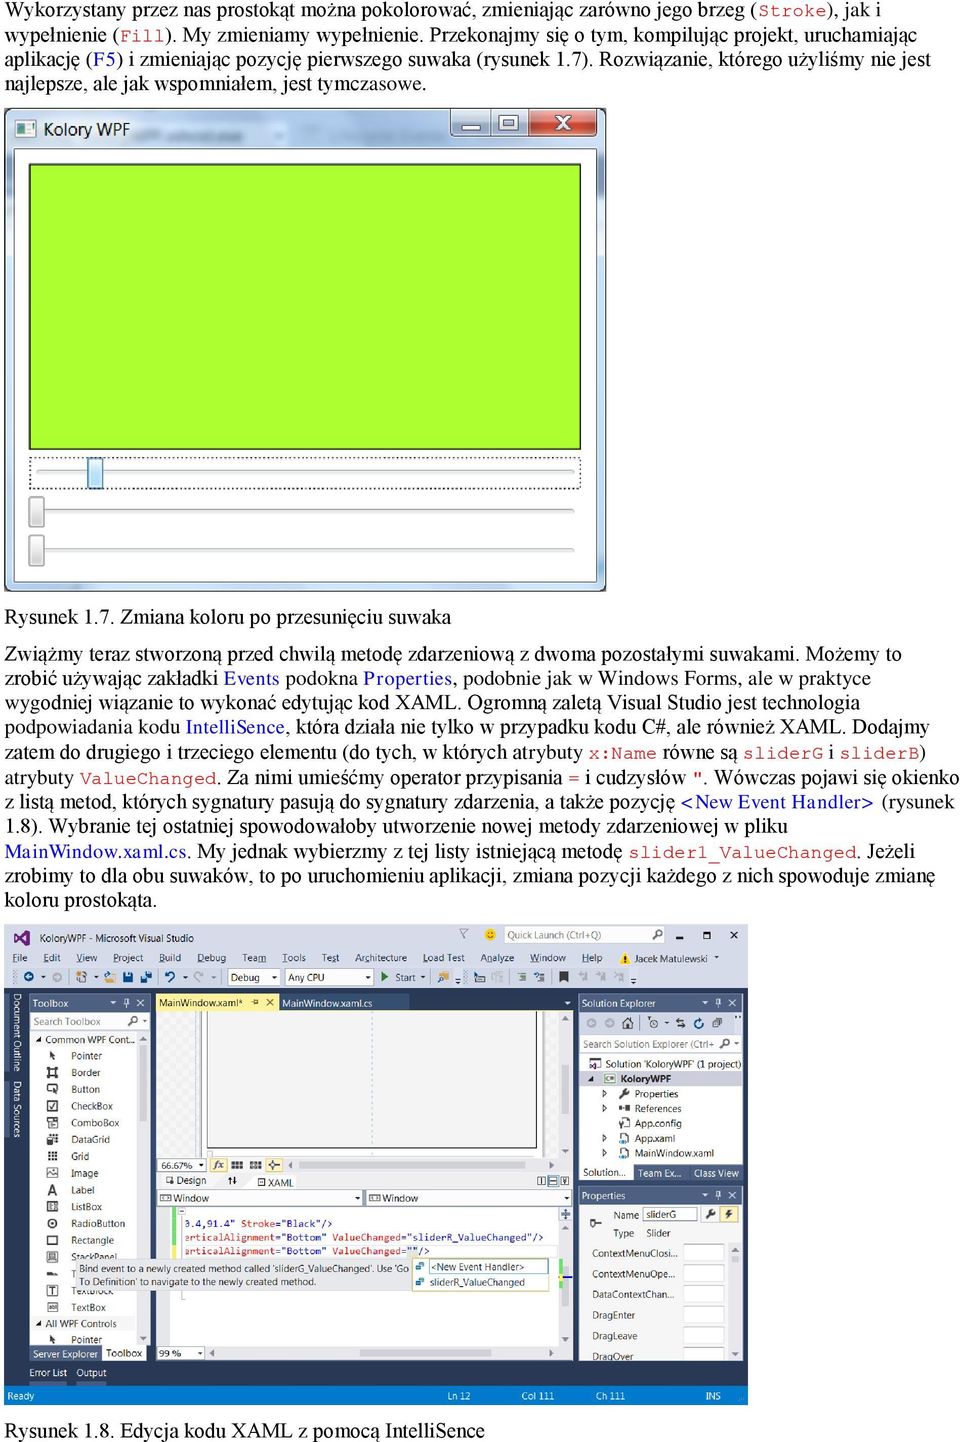The image size is (960, 1442).
Task: Open the Debug menu
Action: (211, 958)
